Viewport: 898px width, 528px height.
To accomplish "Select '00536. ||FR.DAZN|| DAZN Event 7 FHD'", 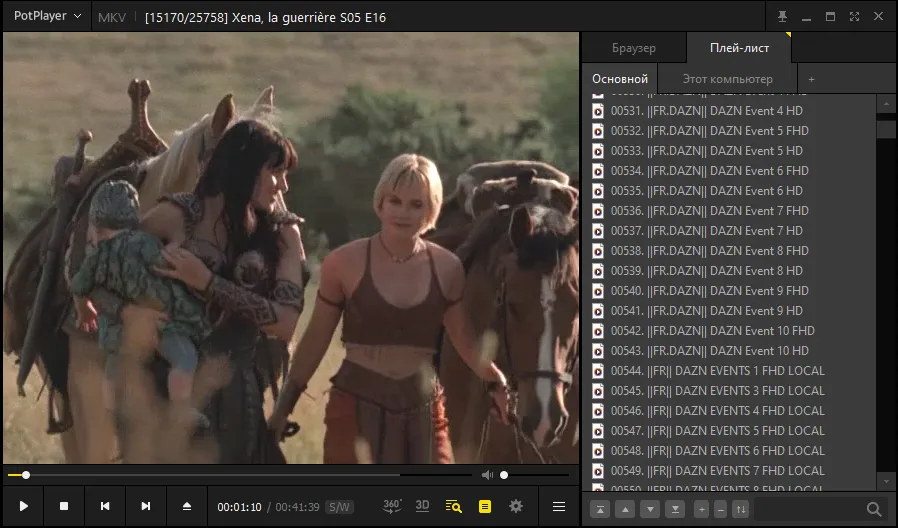I will (730, 211).
